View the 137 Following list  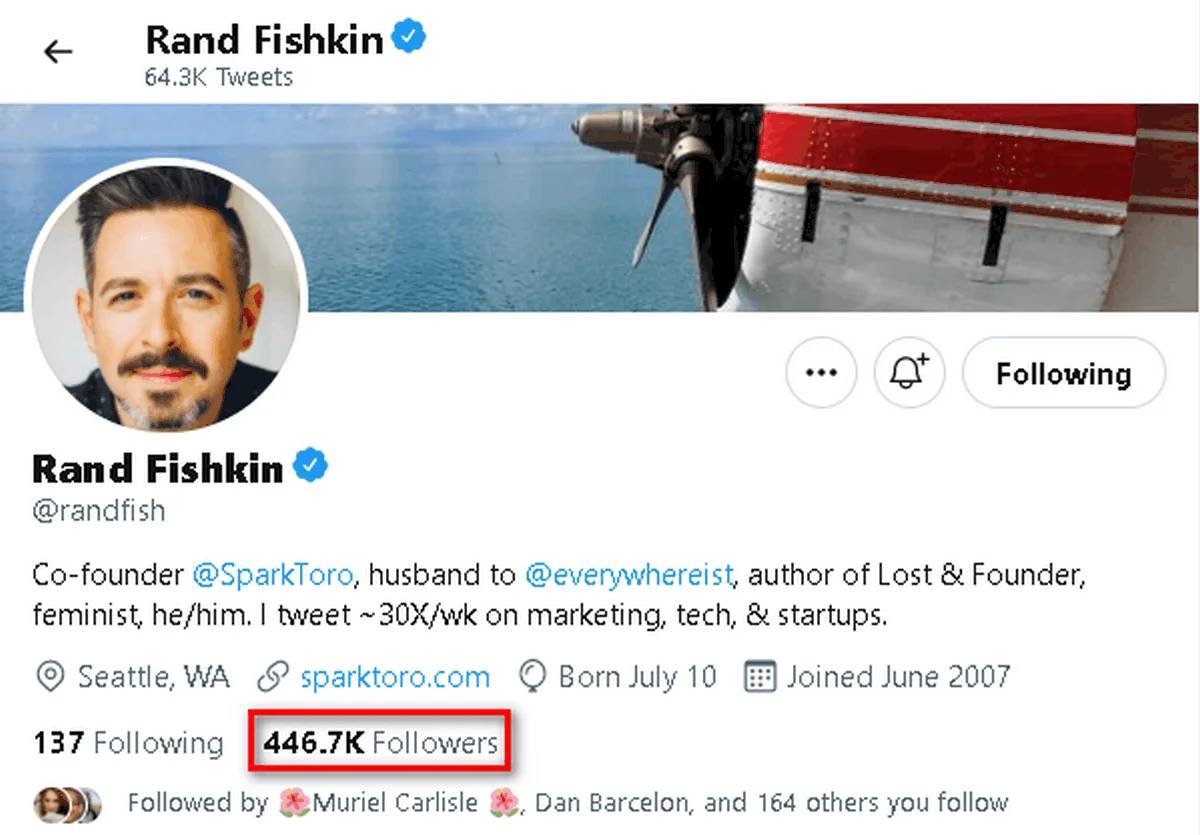pyautogui.click(x=128, y=743)
